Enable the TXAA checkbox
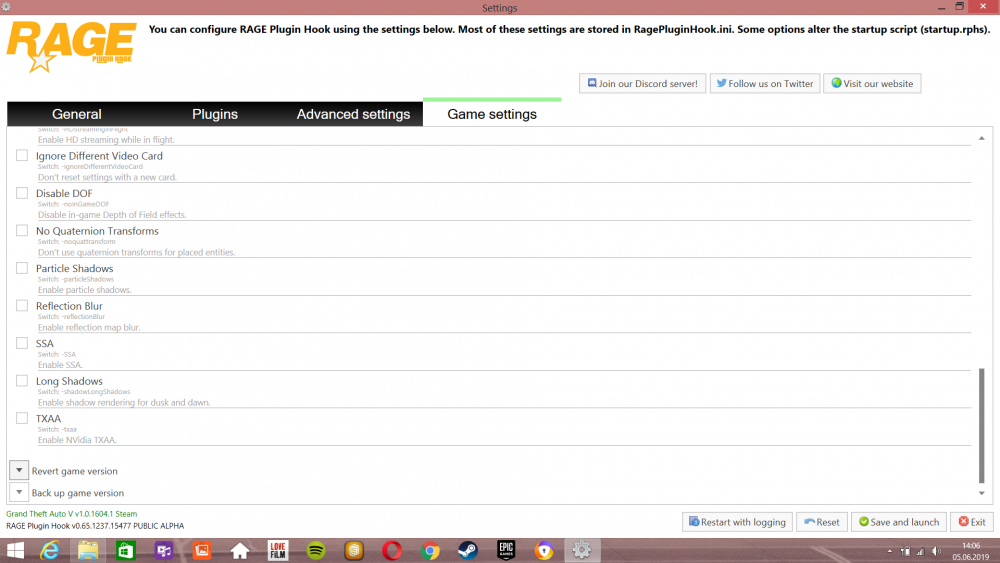The height and width of the screenshot is (563, 1000). (22, 418)
